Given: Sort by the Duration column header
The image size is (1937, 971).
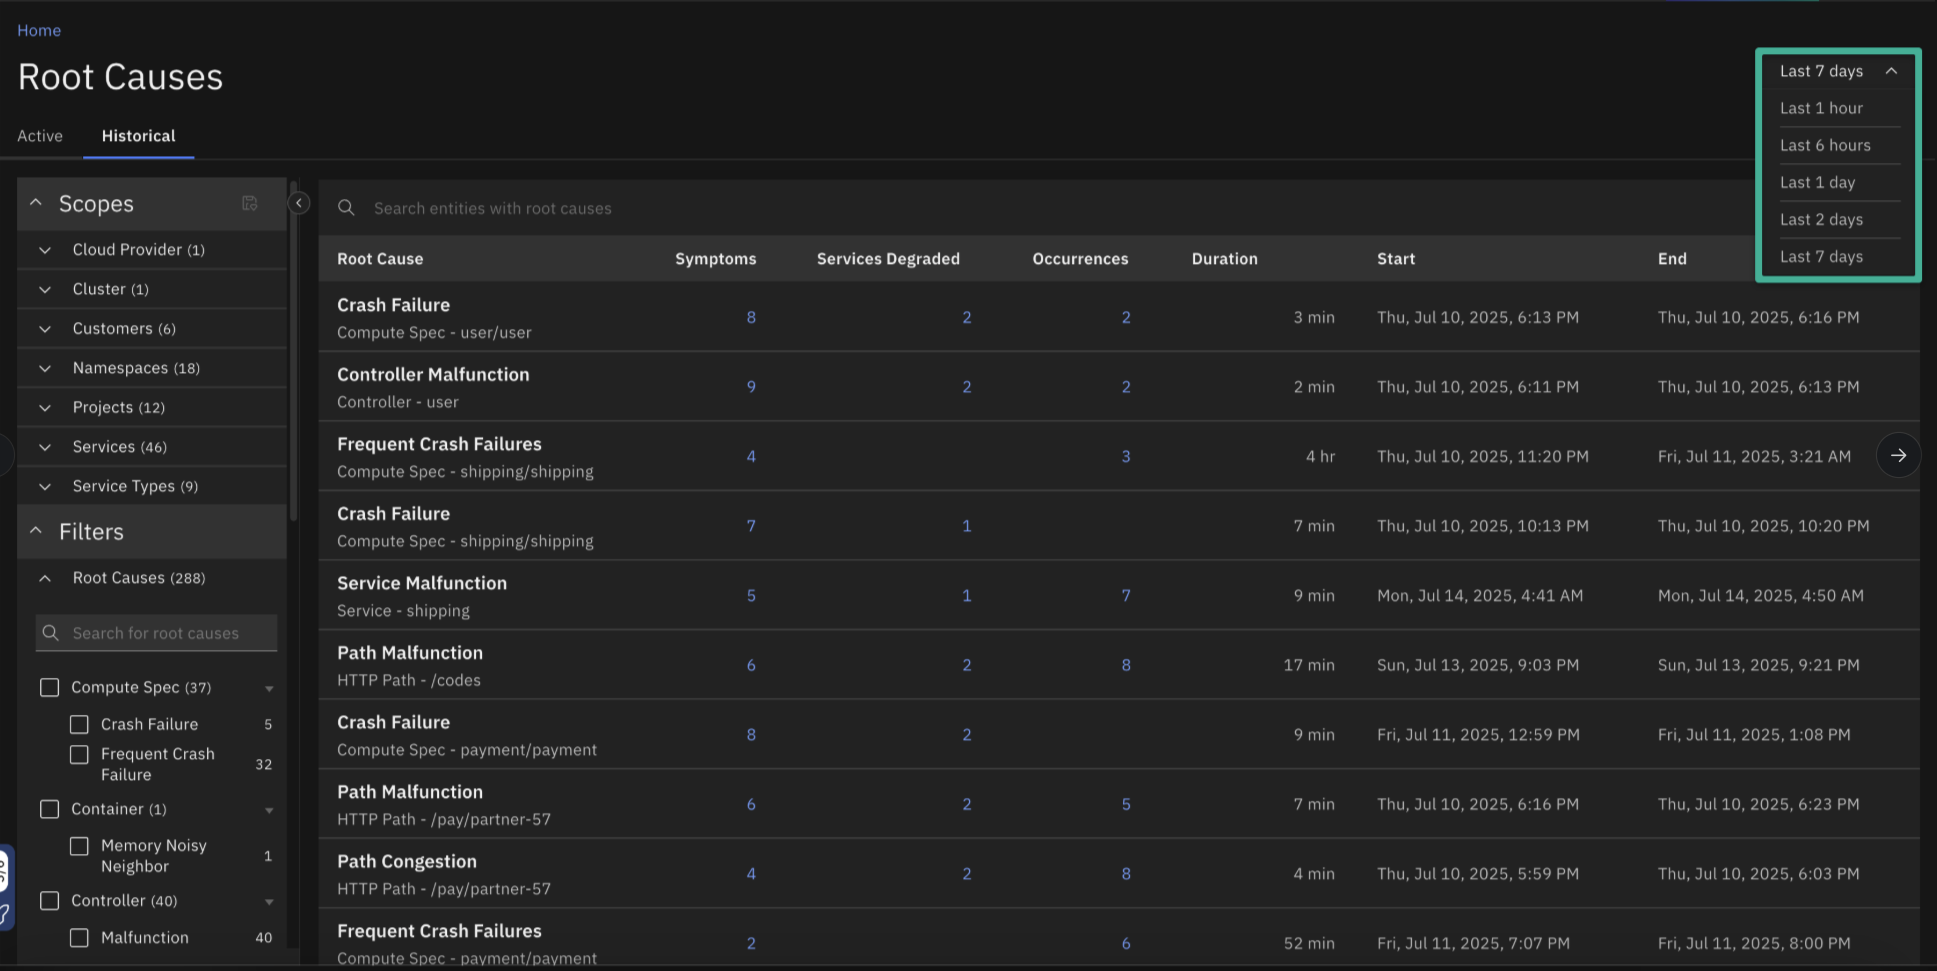Looking at the screenshot, I should pos(1225,259).
